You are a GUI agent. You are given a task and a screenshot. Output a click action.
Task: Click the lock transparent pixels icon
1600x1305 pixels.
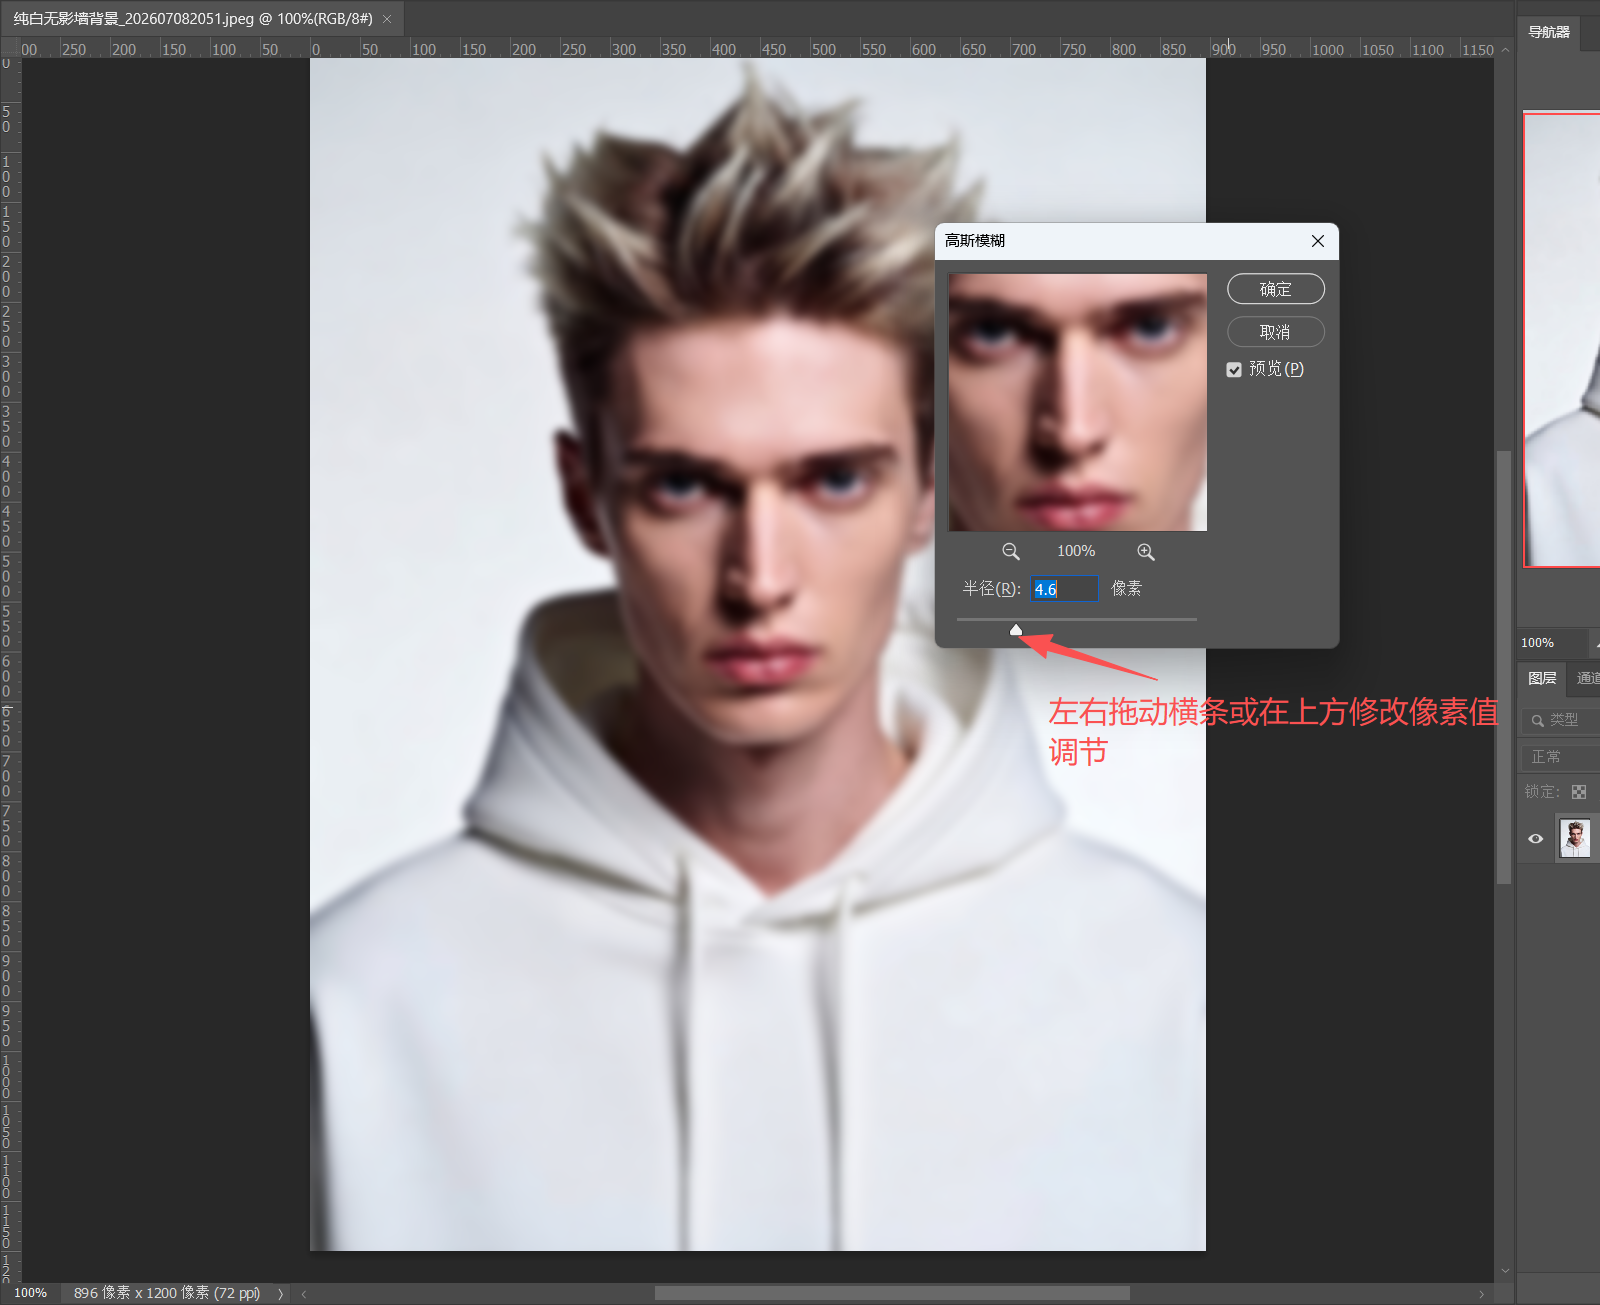pos(1579,792)
